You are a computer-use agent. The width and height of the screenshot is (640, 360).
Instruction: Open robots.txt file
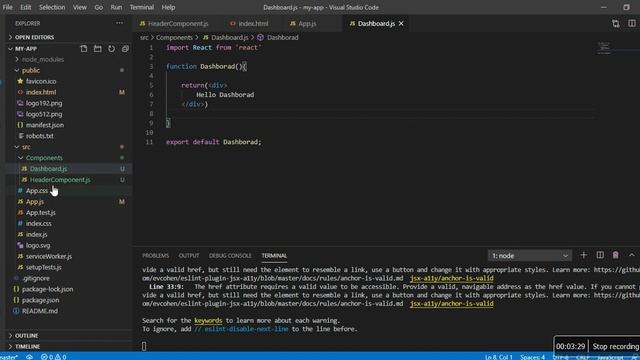(40, 136)
